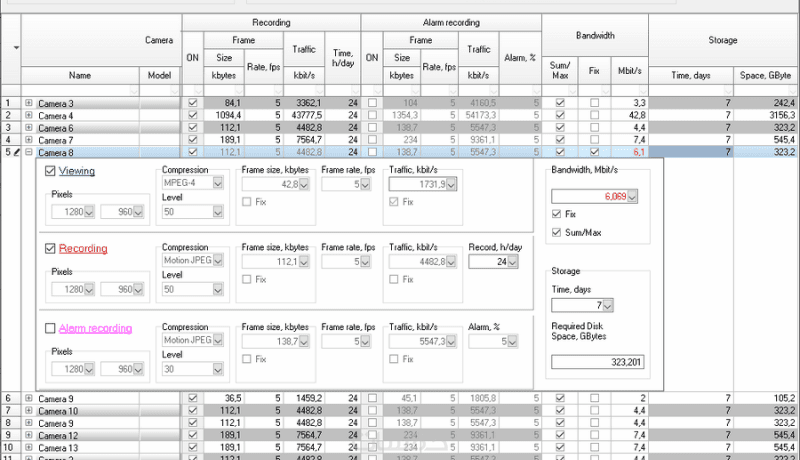
Task: Open Alarm % dropdown
Action: point(513,342)
